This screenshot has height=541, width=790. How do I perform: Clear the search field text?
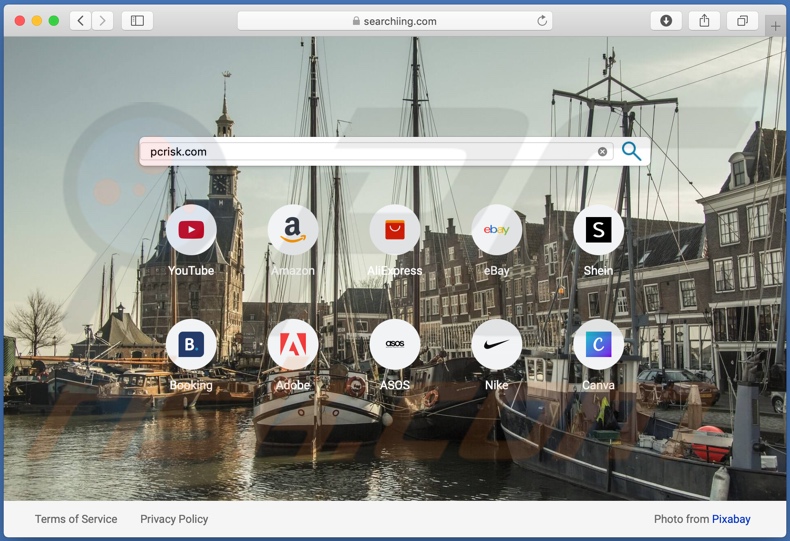[x=602, y=152]
